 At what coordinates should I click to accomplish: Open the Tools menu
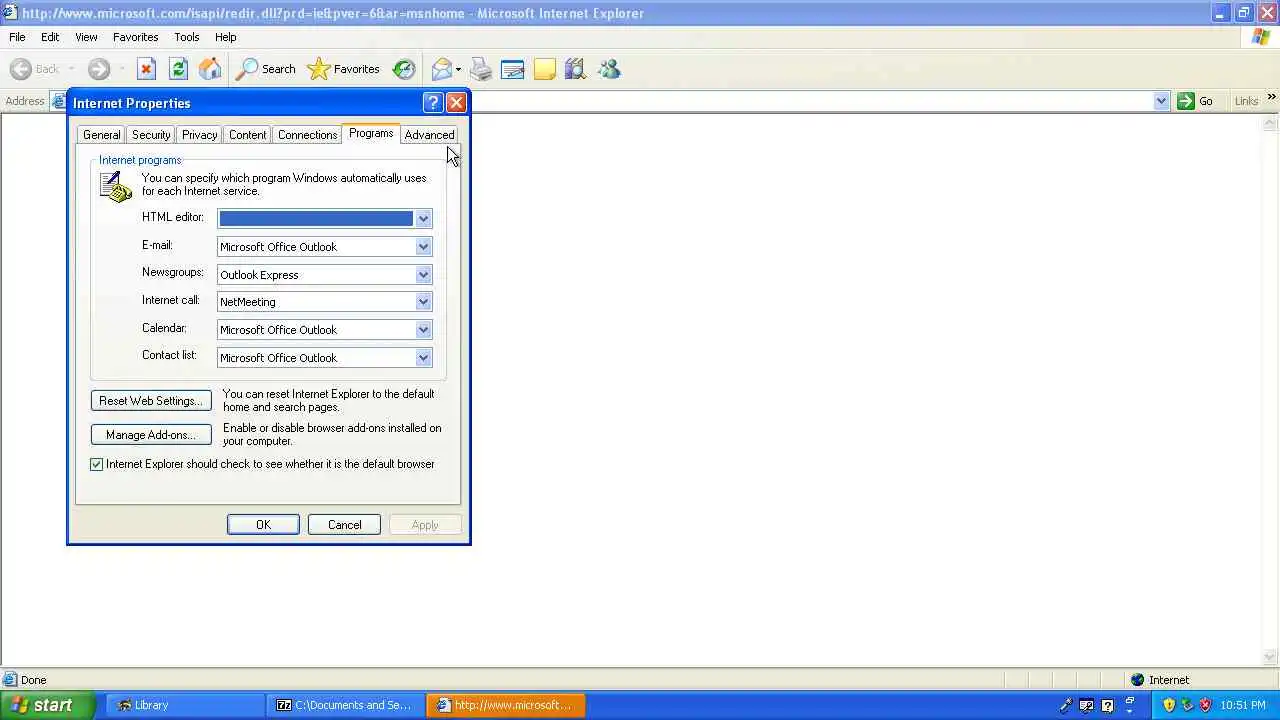(187, 37)
